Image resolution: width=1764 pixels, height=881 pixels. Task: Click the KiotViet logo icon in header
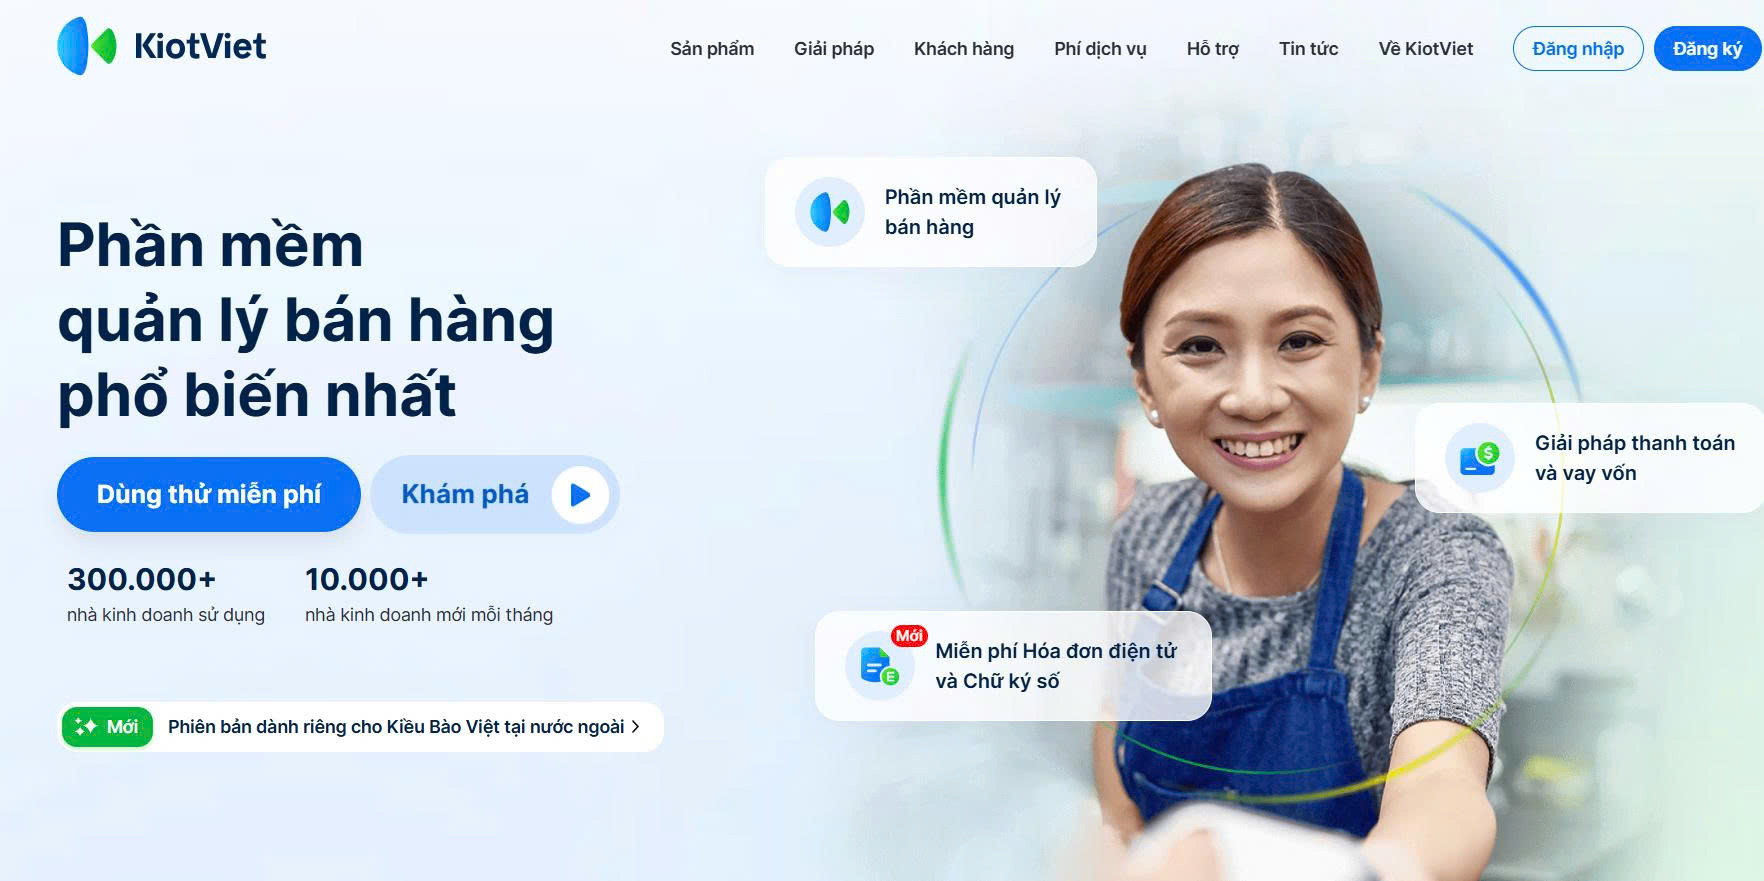tap(87, 46)
